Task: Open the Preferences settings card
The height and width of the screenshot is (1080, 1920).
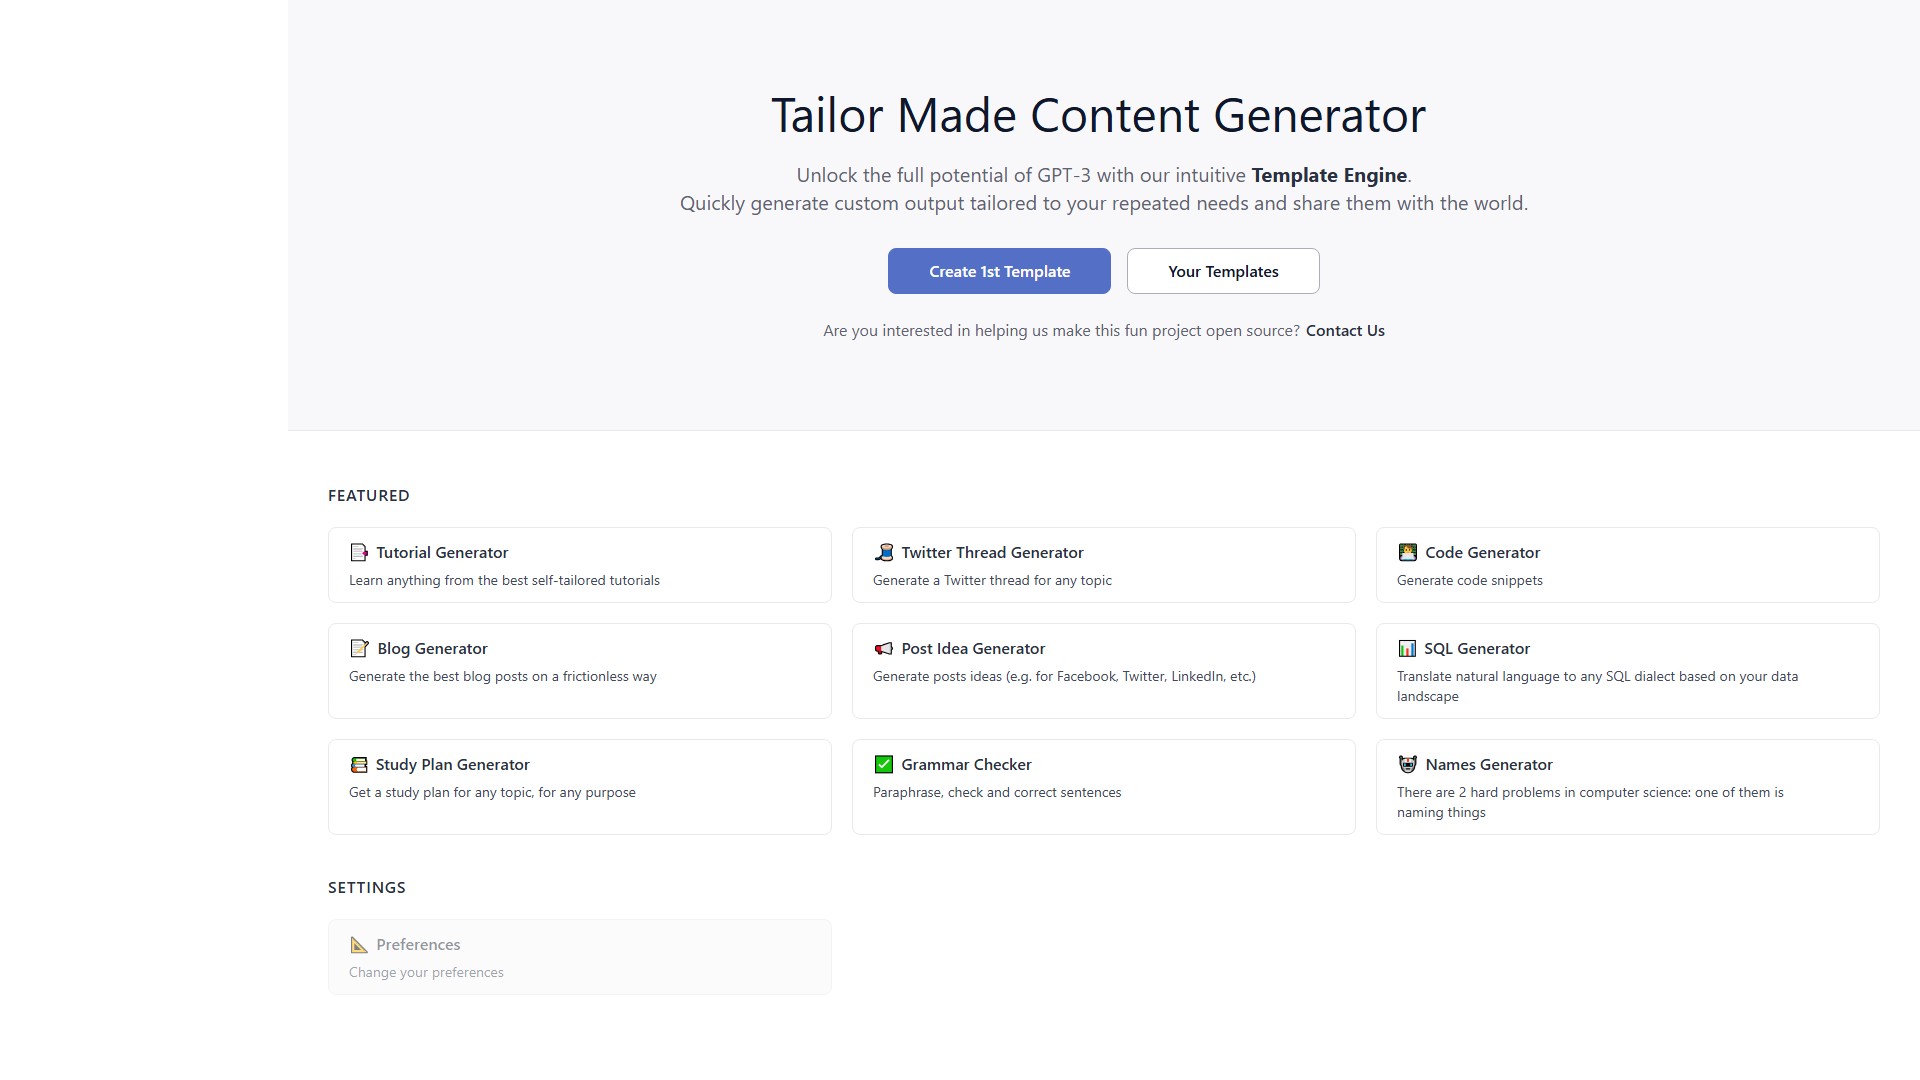Action: pos(580,957)
